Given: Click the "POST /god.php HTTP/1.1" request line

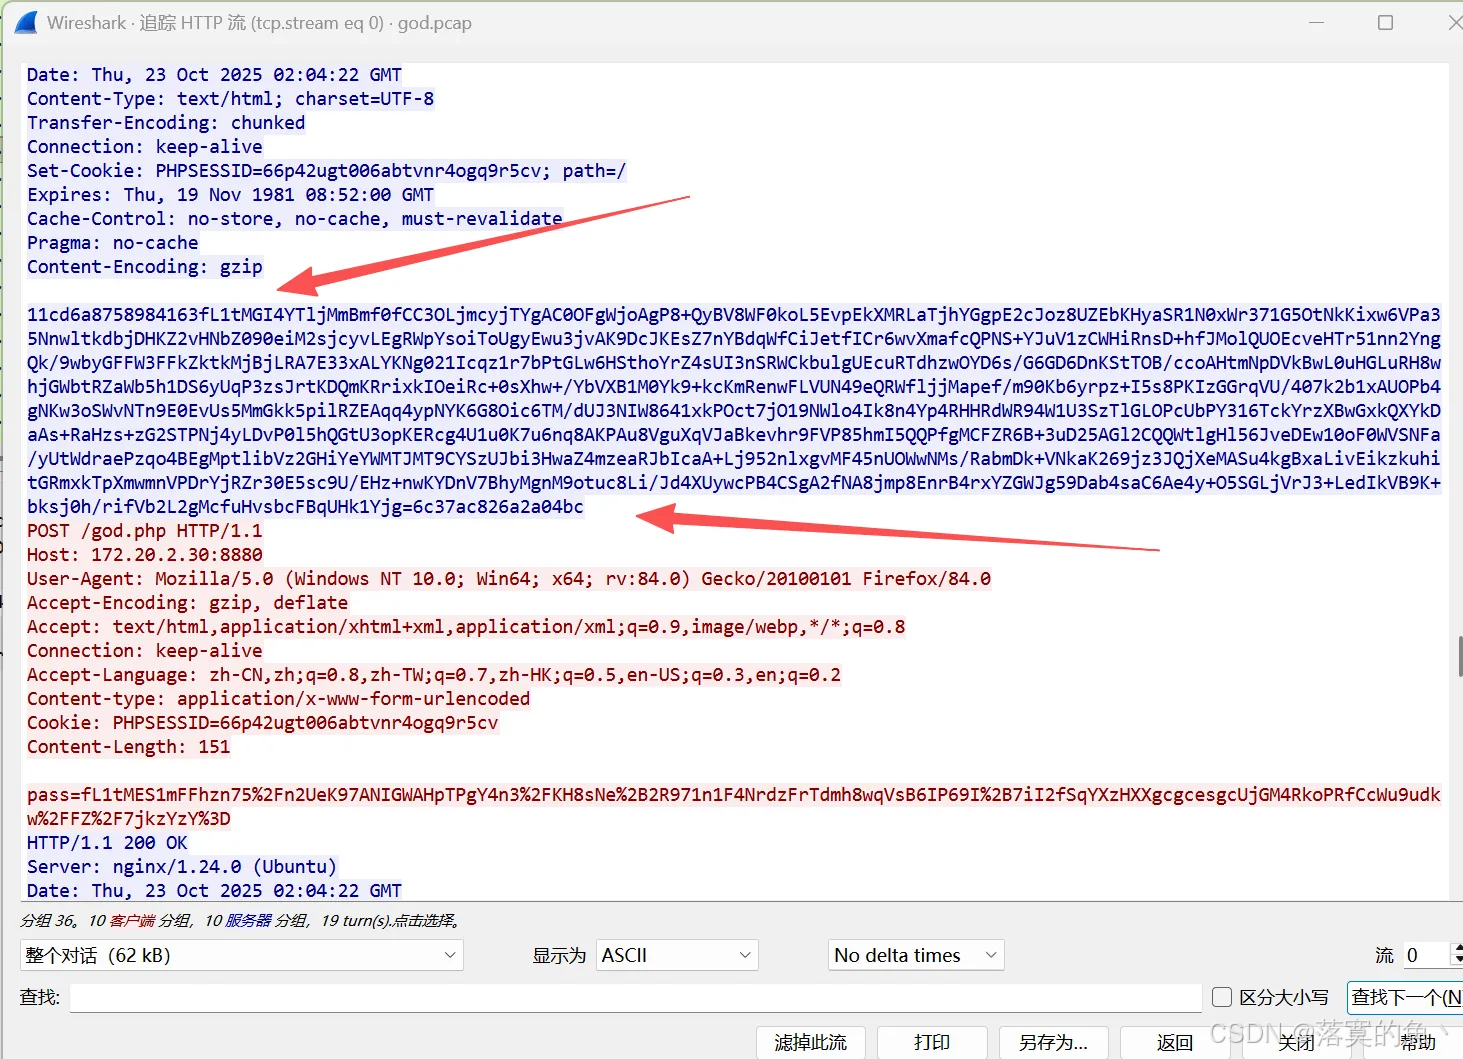Looking at the screenshot, I should pos(144,531).
